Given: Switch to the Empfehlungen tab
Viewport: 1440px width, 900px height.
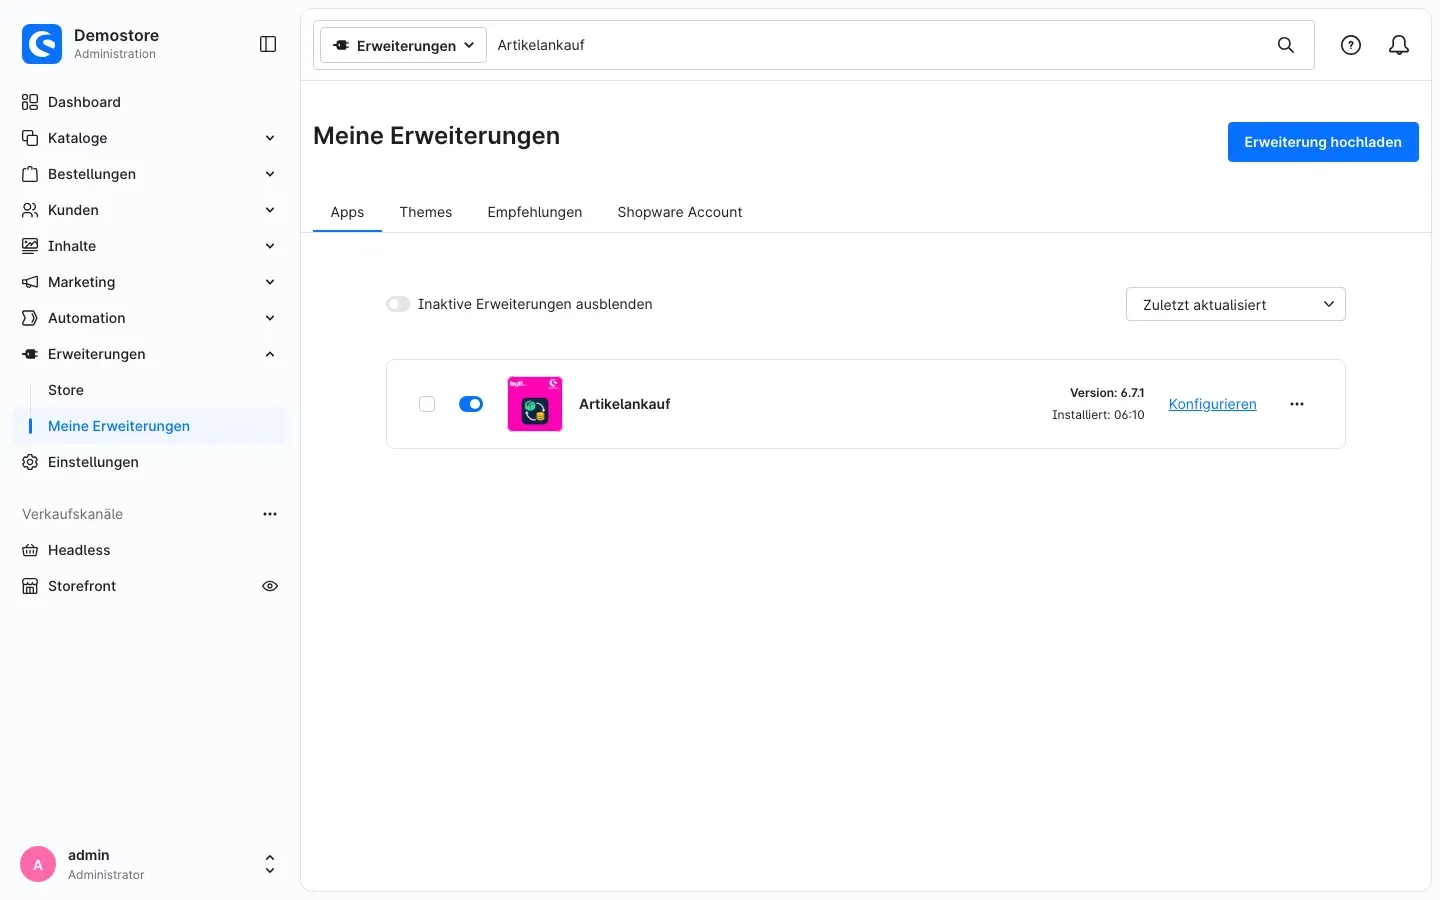Looking at the screenshot, I should pyautogui.click(x=535, y=212).
